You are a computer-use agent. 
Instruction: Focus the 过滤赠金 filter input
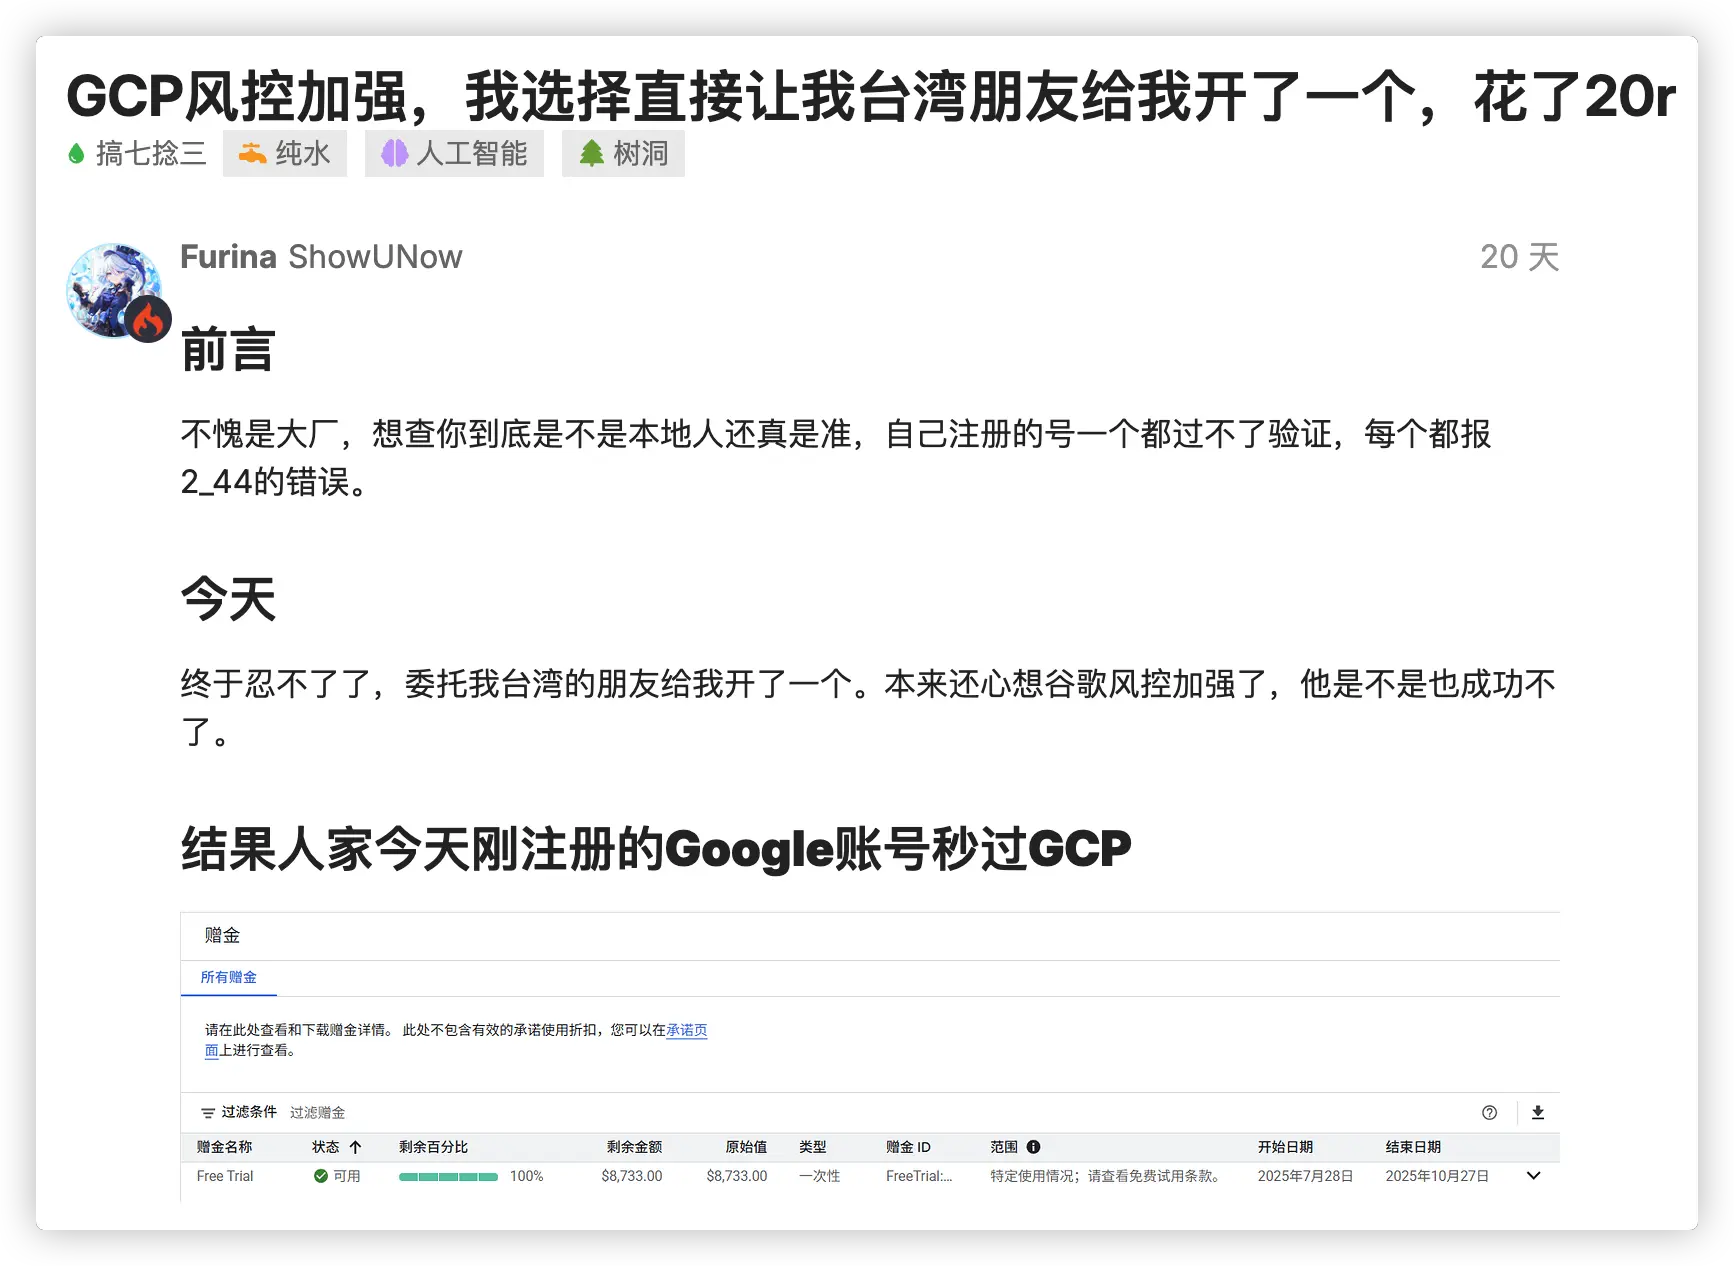point(318,1113)
